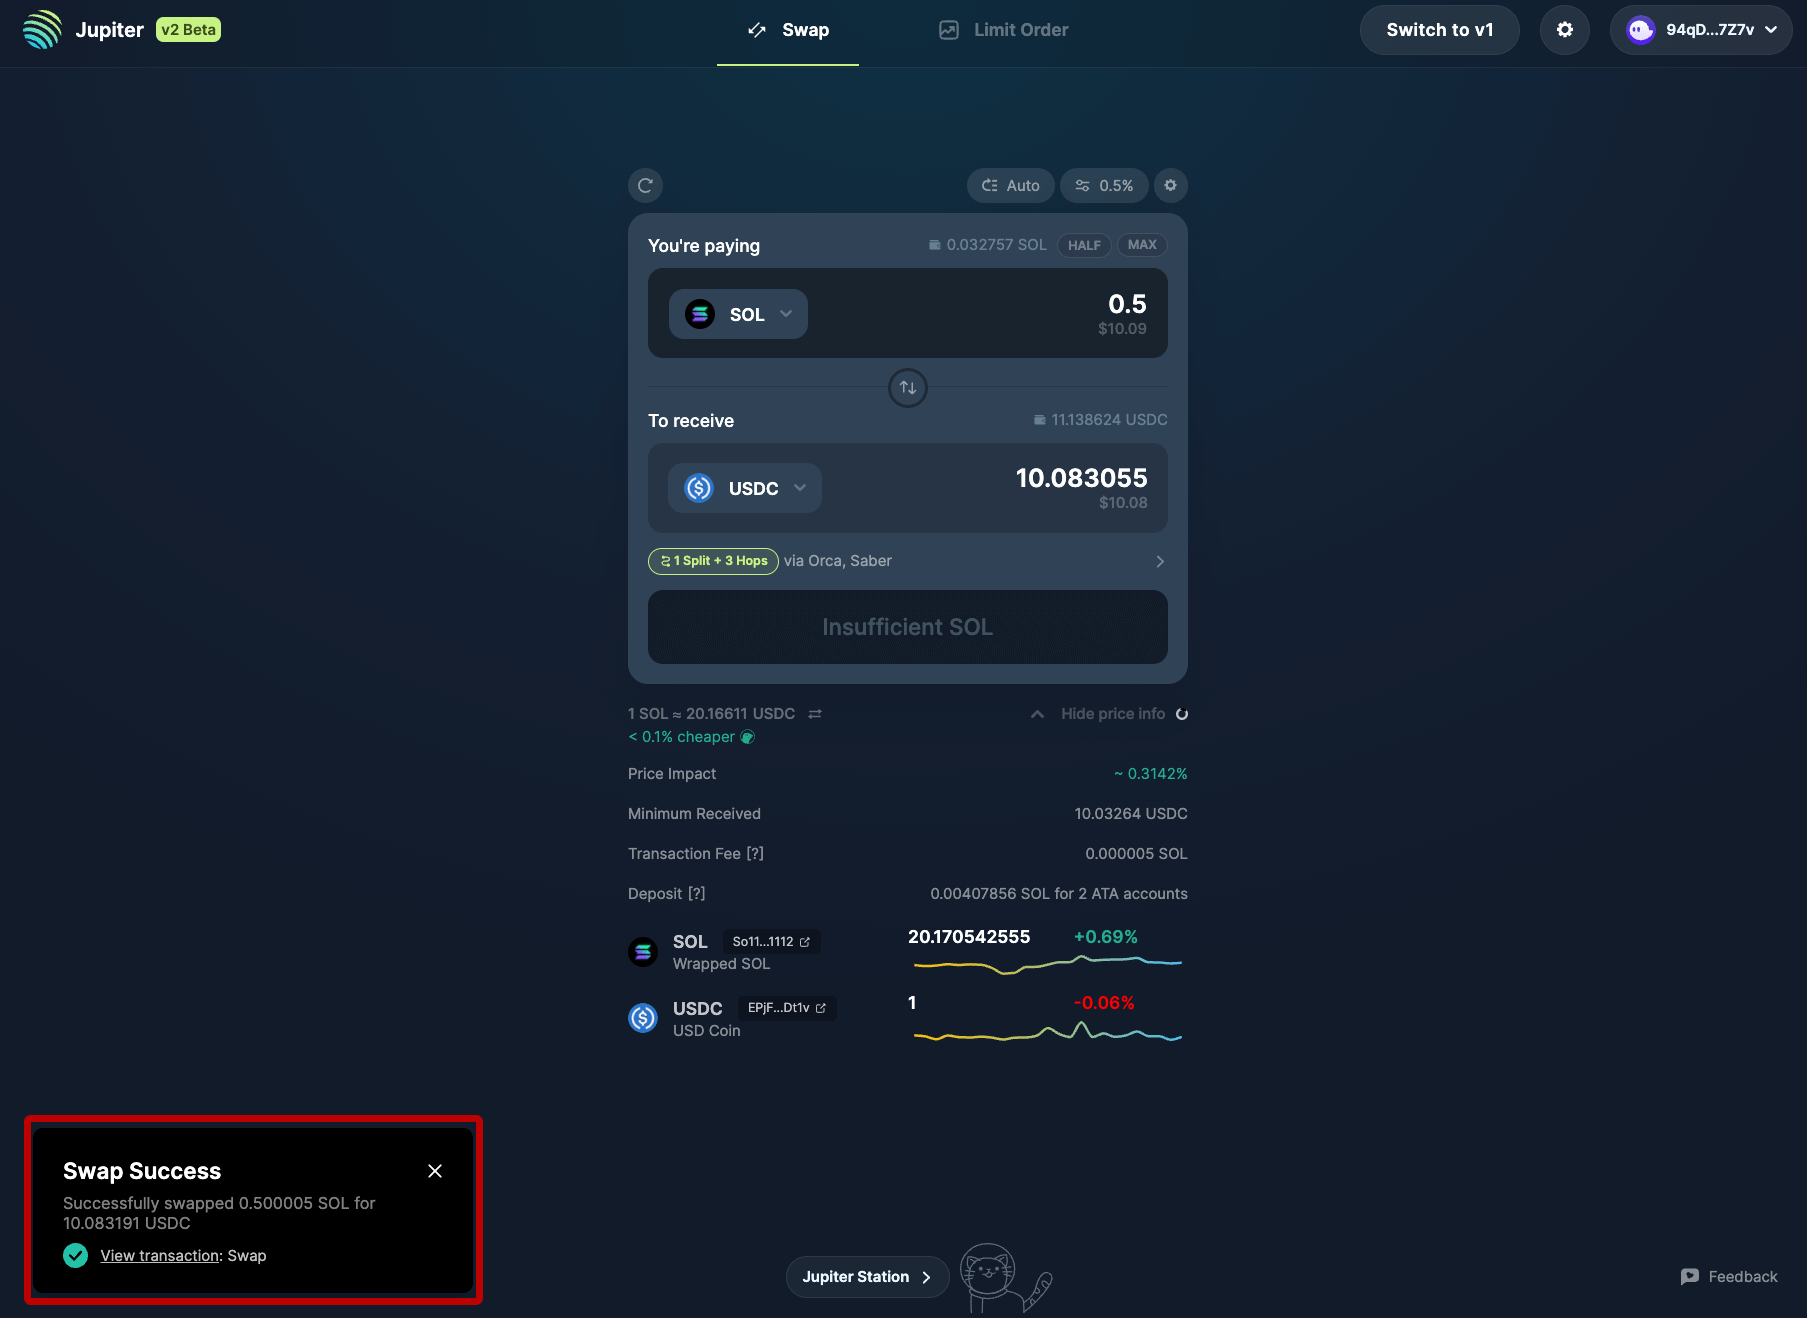Click the +0.69% SOL change
The image size is (1807, 1318).
[x=1106, y=937]
